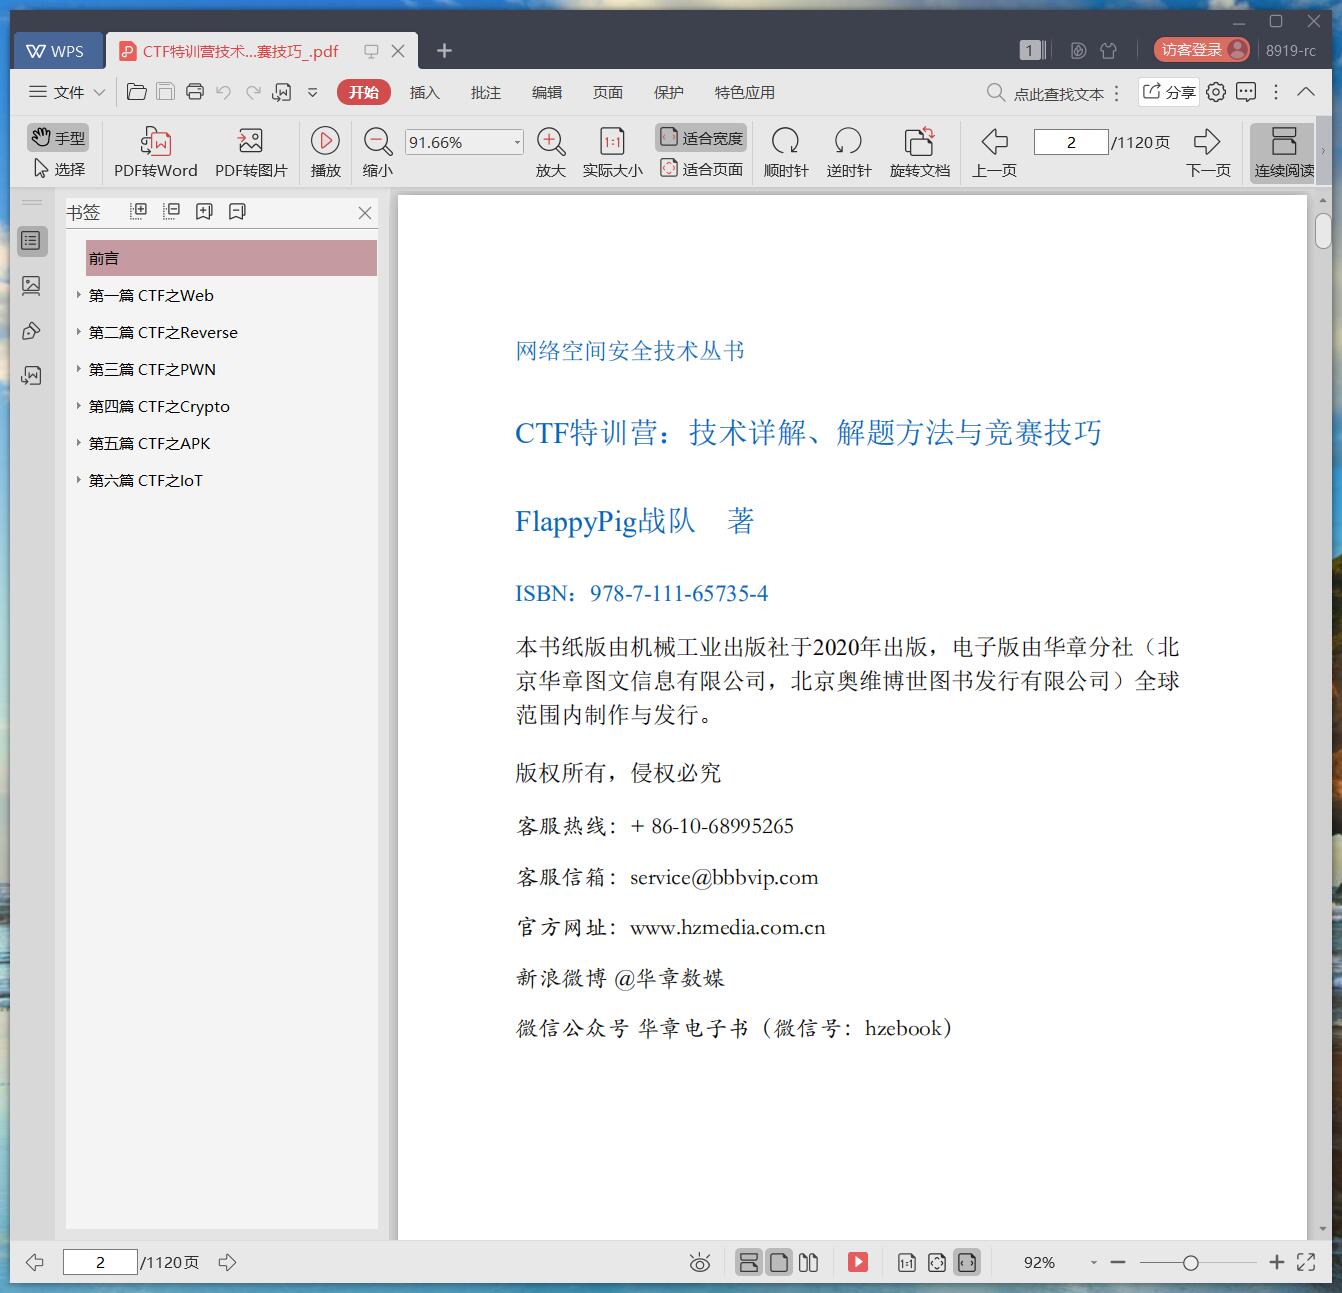Image resolution: width=1342 pixels, height=1293 pixels.
Task: Open the bookmarks panel sidebar icon
Action: pos(32,241)
